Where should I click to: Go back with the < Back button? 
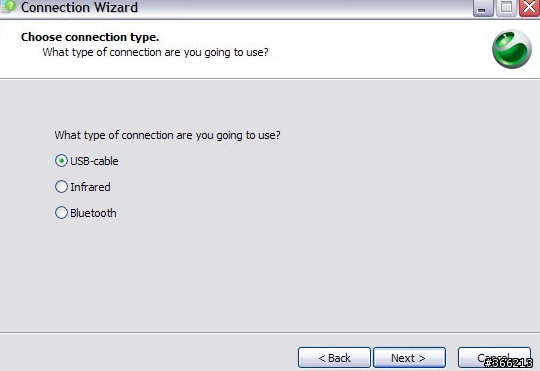334,358
